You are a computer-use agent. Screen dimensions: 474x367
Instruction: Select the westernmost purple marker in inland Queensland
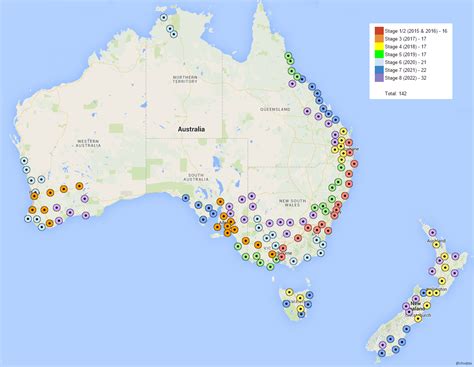point(307,111)
